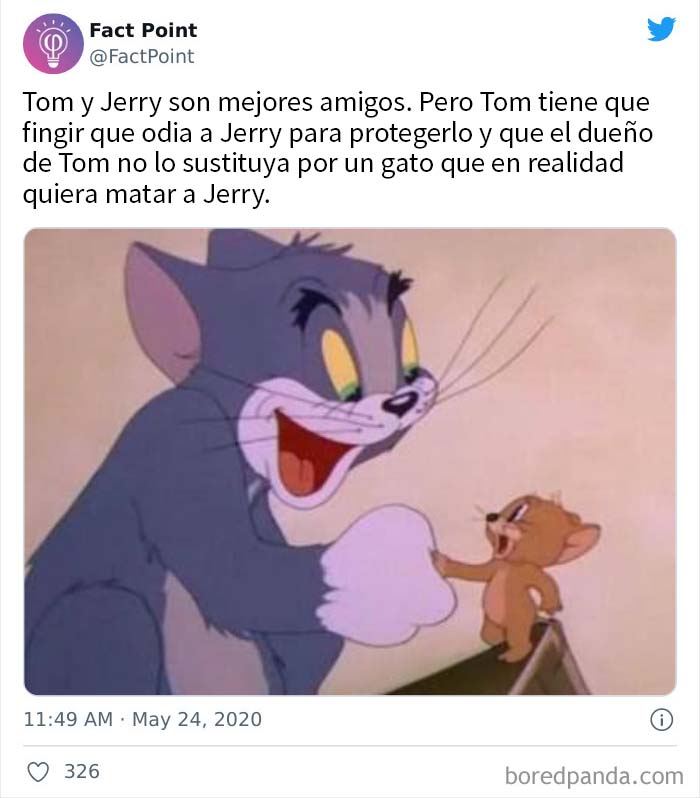Click Tom's black nose in picture

401,404
